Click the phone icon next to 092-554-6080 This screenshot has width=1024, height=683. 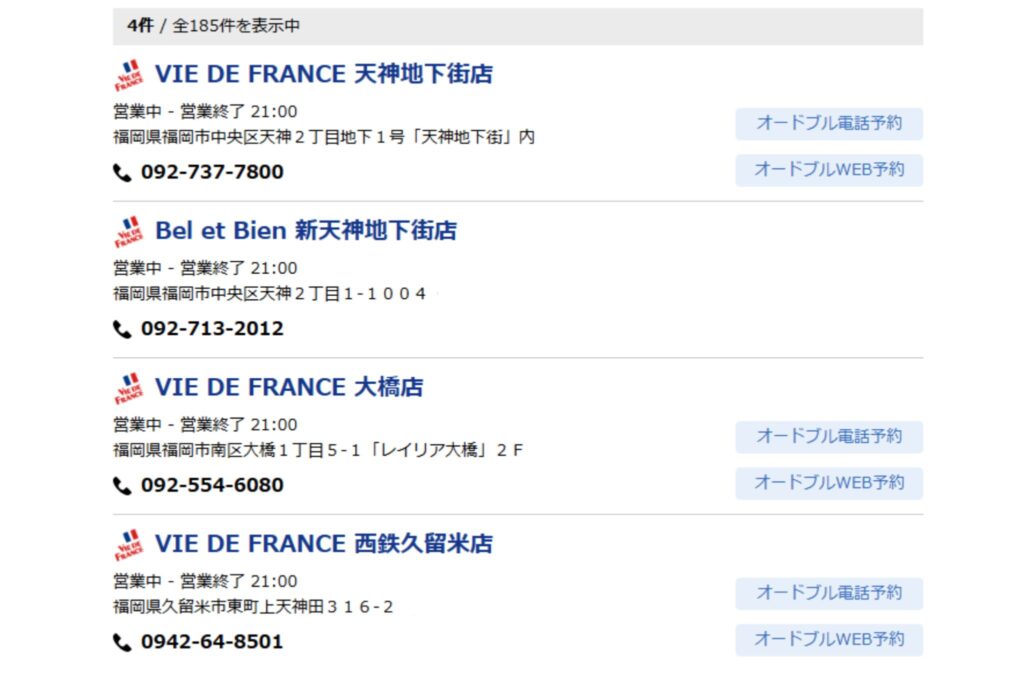(x=122, y=486)
